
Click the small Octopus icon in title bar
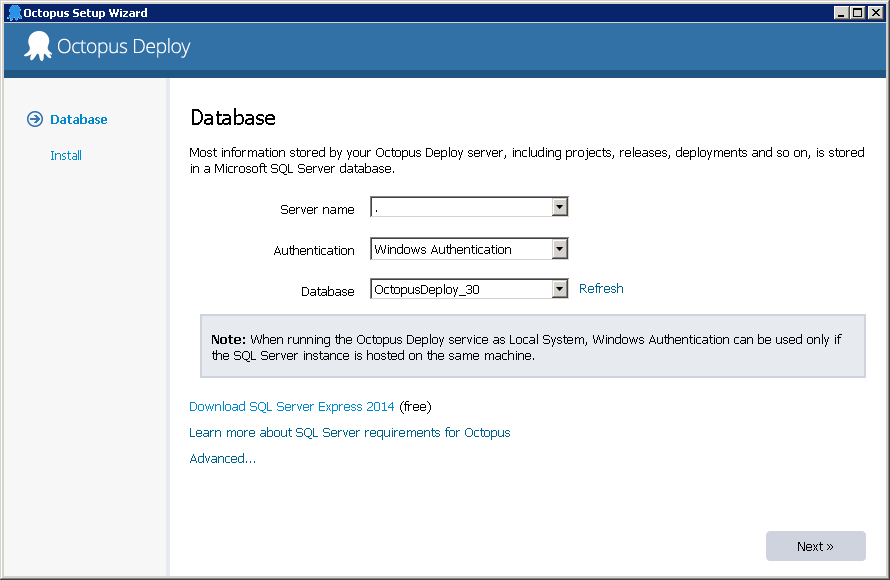[13, 13]
